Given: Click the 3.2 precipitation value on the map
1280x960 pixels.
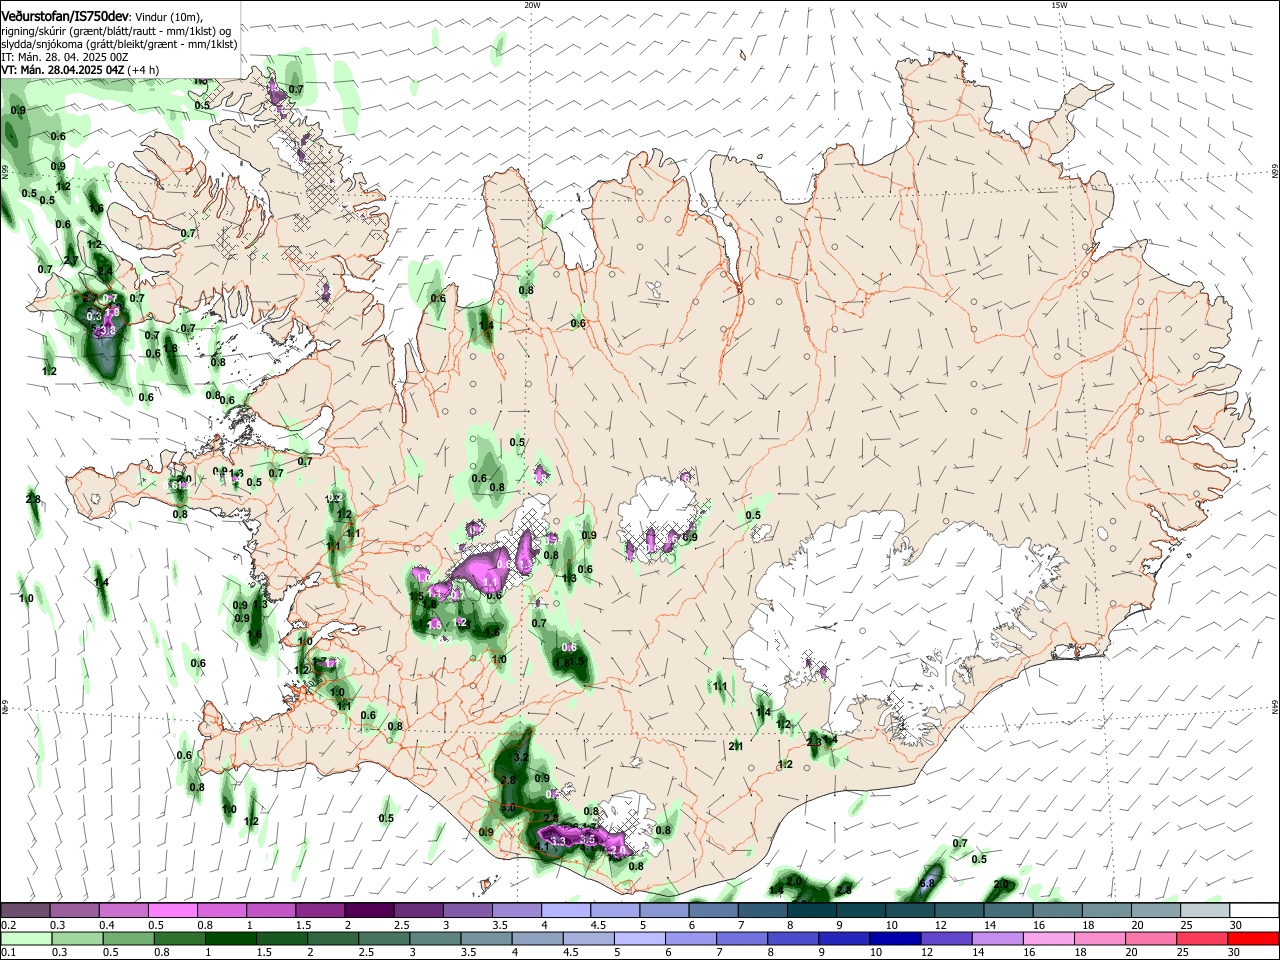Looking at the screenshot, I should point(521,758).
